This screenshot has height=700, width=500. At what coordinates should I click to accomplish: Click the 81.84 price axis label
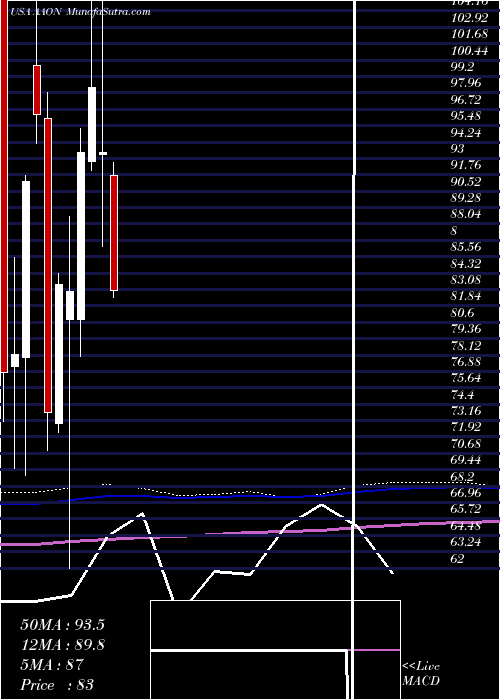click(x=466, y=296)
